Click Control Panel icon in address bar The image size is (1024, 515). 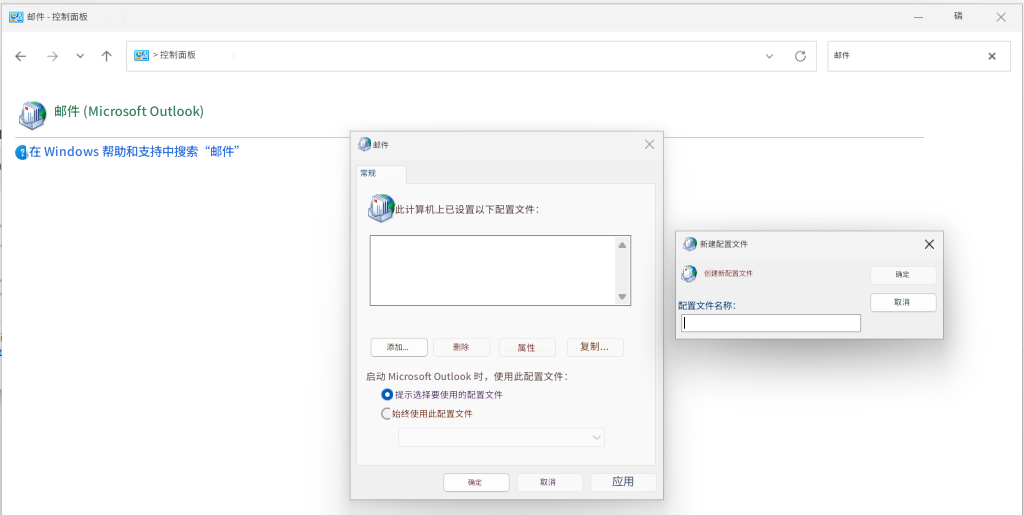[x=142, y=55]
